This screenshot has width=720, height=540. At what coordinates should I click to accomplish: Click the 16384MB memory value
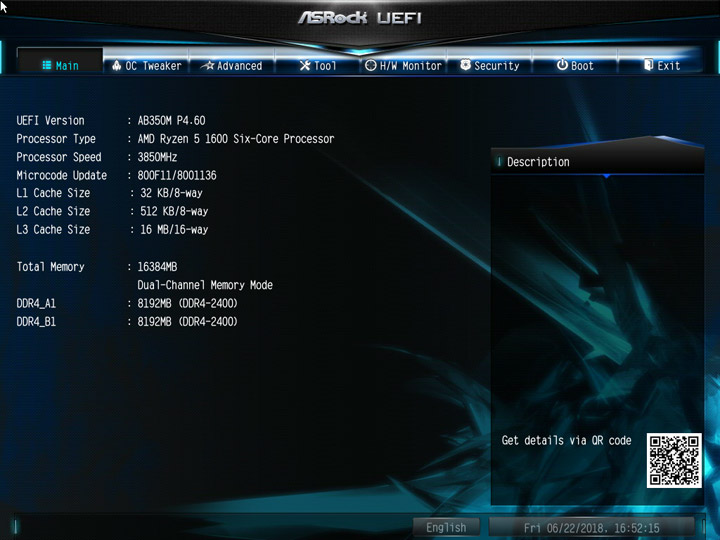tap(157, 267)
